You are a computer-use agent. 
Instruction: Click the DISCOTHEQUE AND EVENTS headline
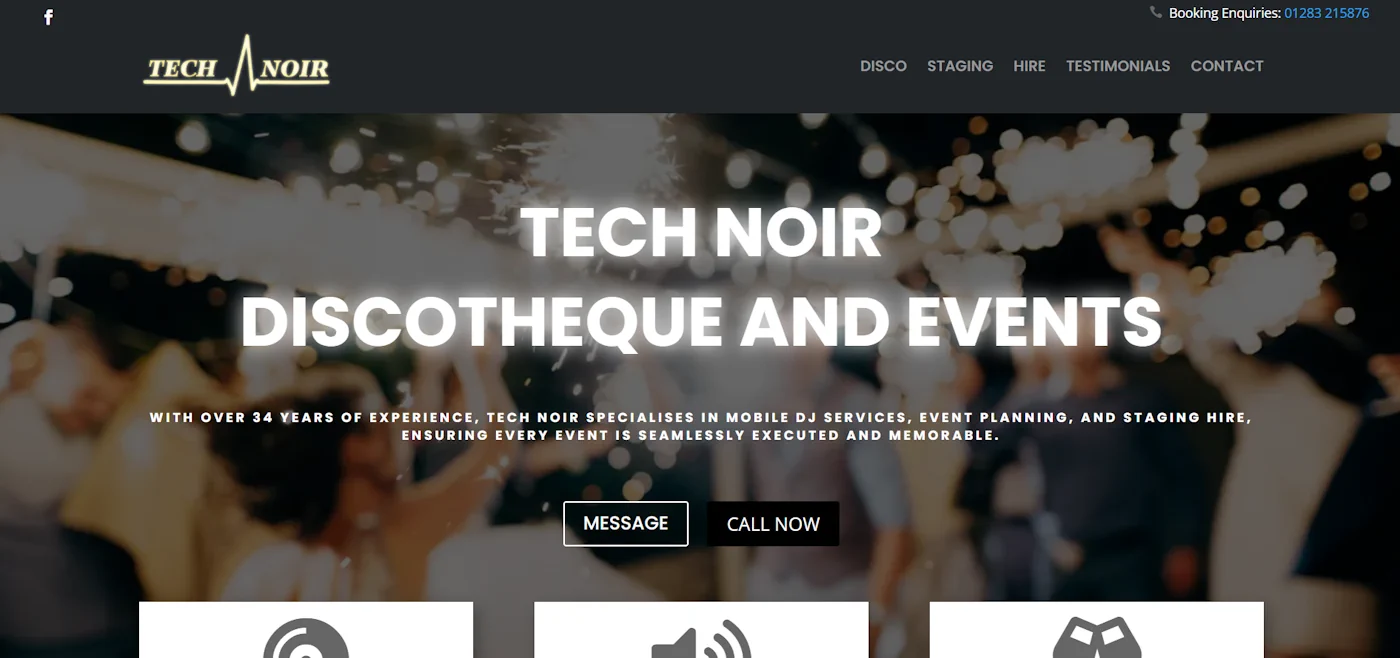pyautogui.click(x=701, y=323)
